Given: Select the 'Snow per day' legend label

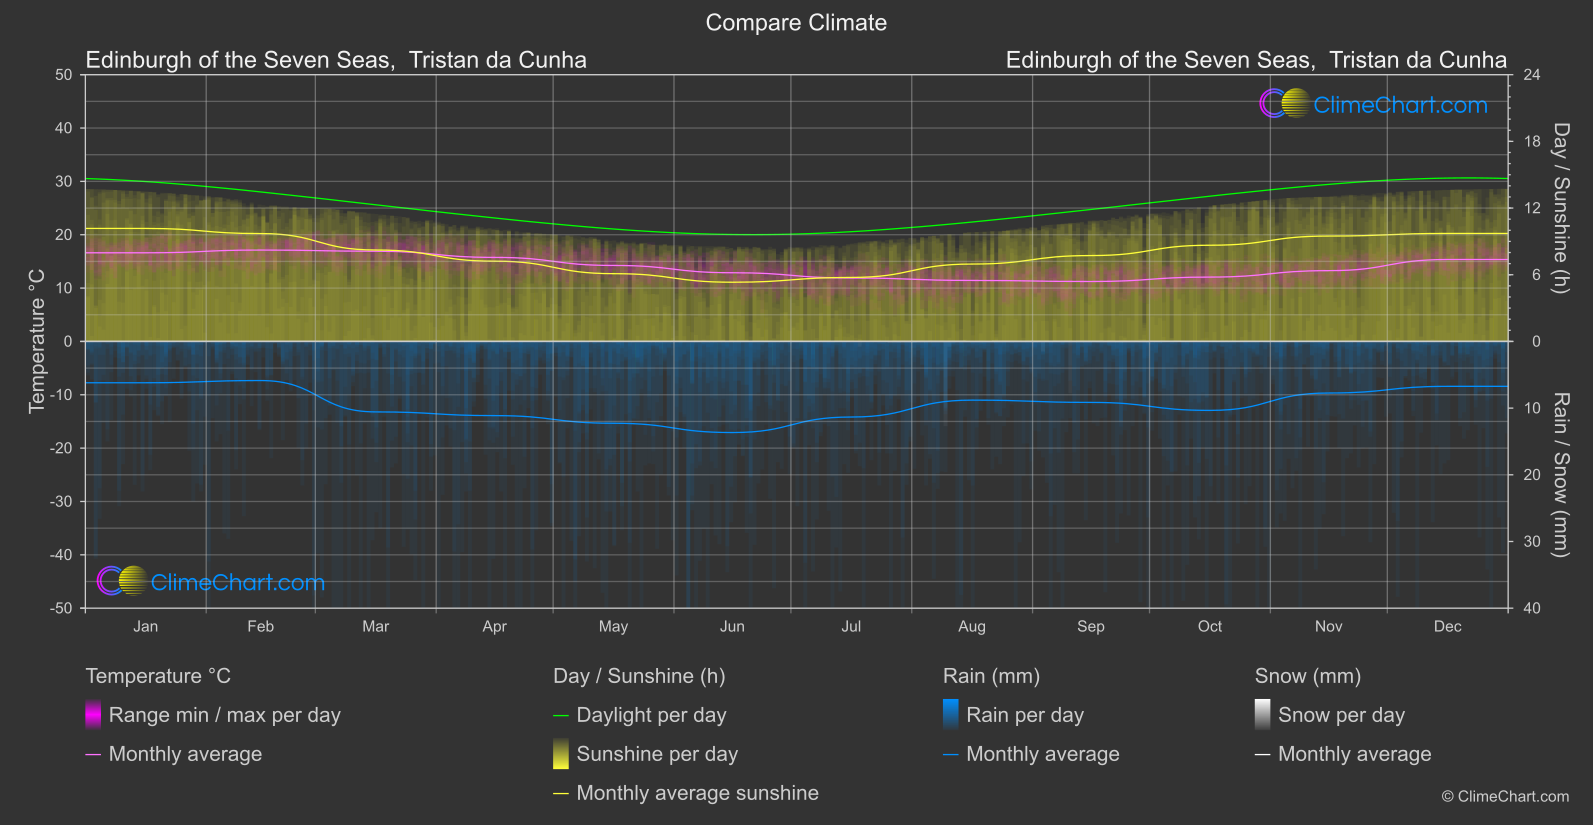Looking at the screenshot, I should pyautogui.click(x=1342, y=715).
